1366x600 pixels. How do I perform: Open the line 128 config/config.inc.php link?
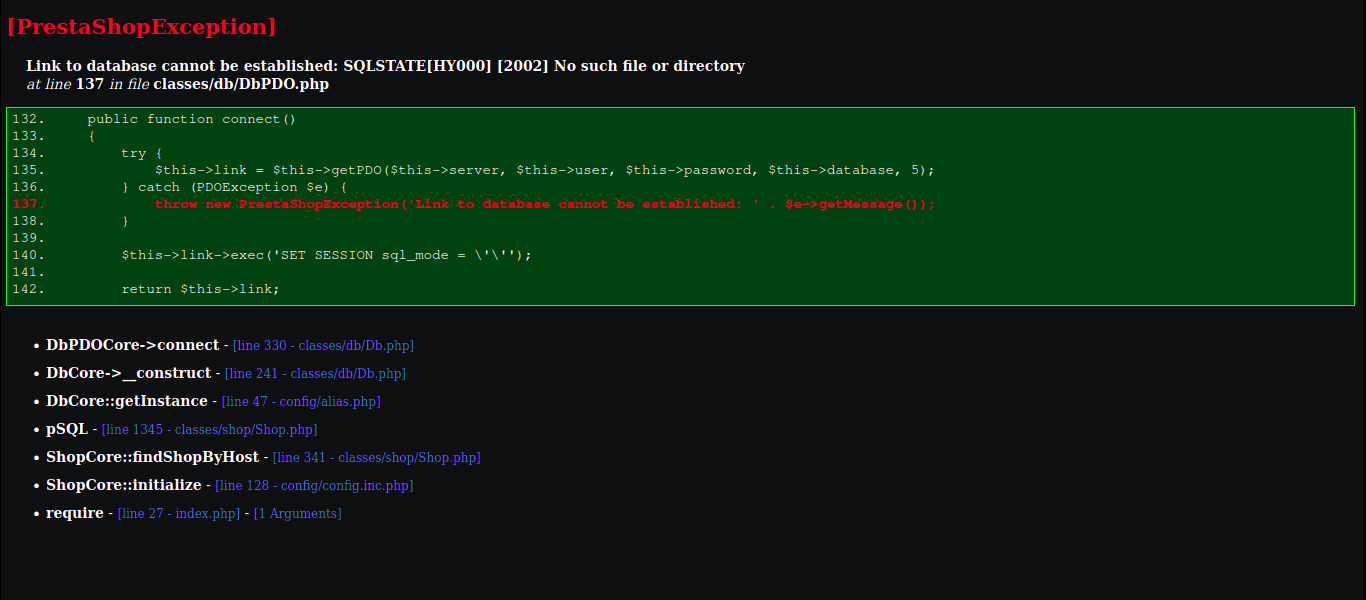pos(314,485)
